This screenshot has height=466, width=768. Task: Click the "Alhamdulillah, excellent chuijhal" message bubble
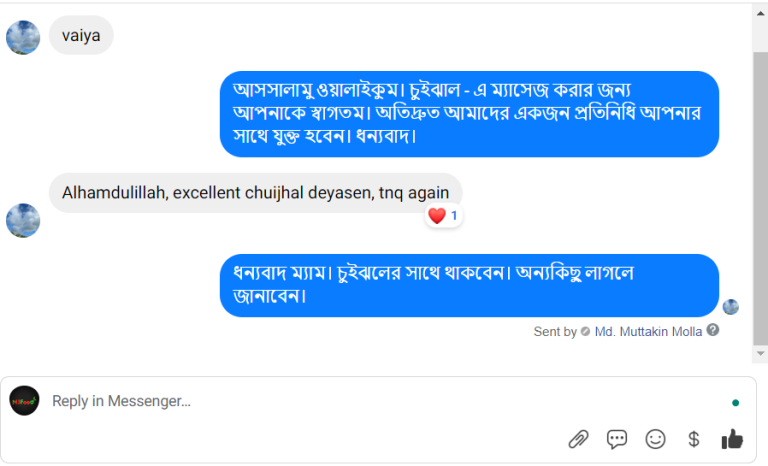pyautogui.click(x=255, y=192)
